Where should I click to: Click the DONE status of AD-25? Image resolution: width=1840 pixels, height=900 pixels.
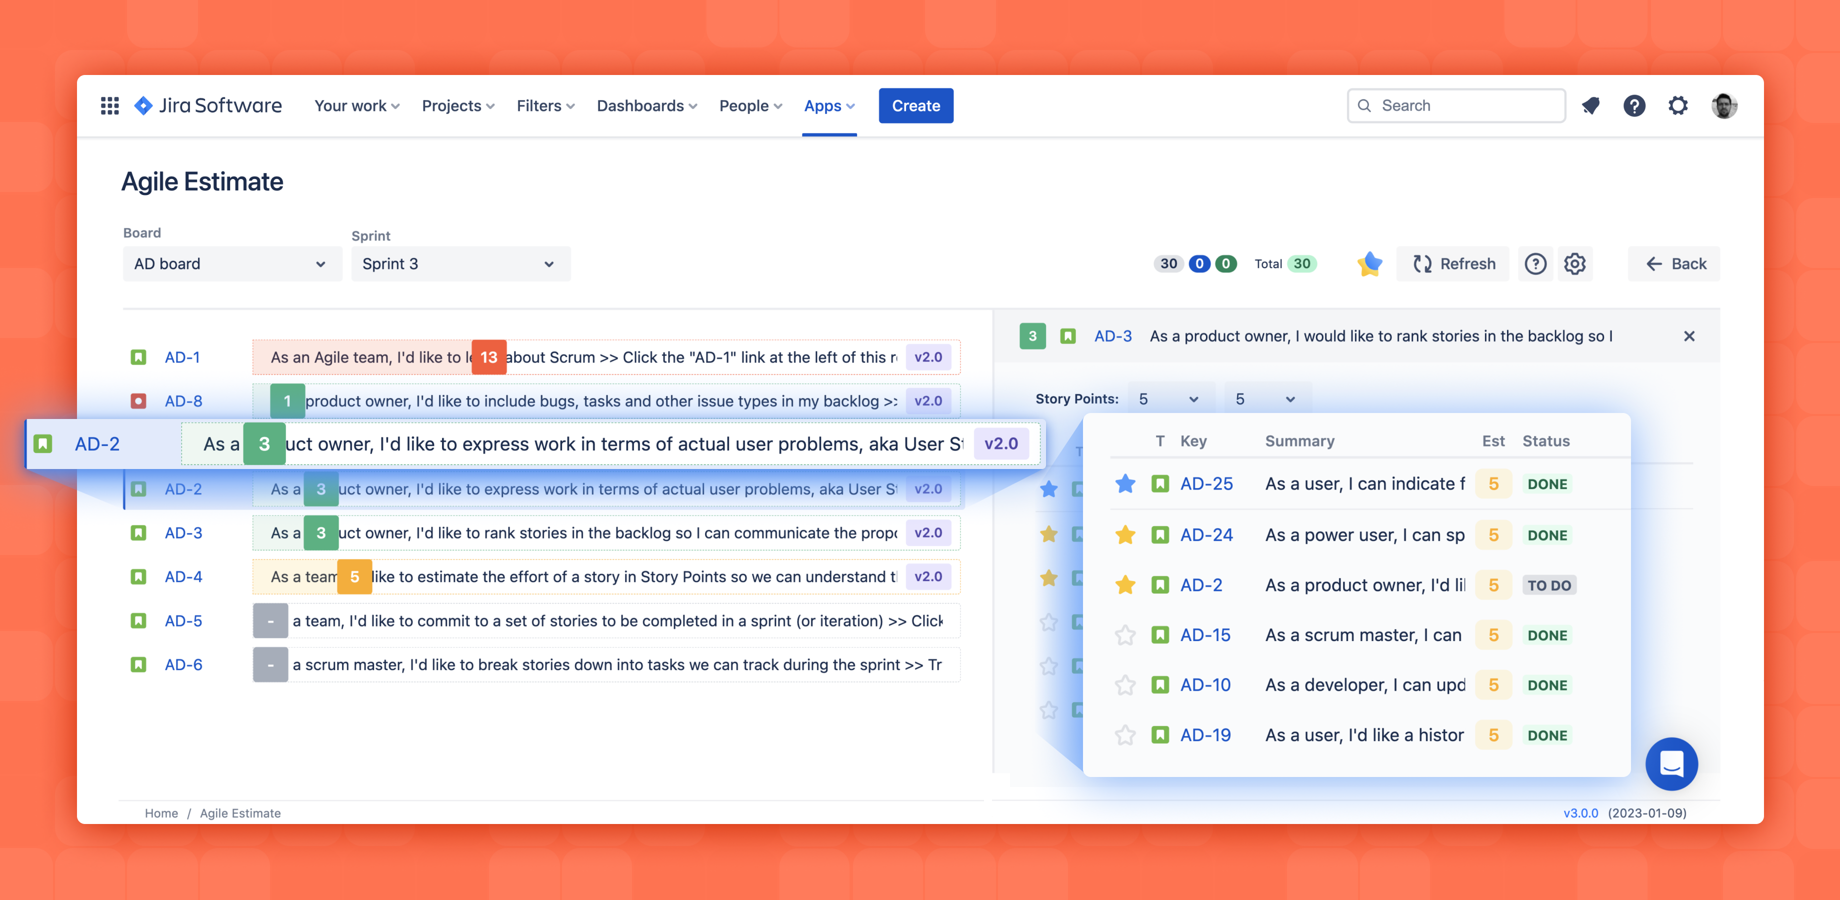pyautogui.click(x=1547, y=484)
